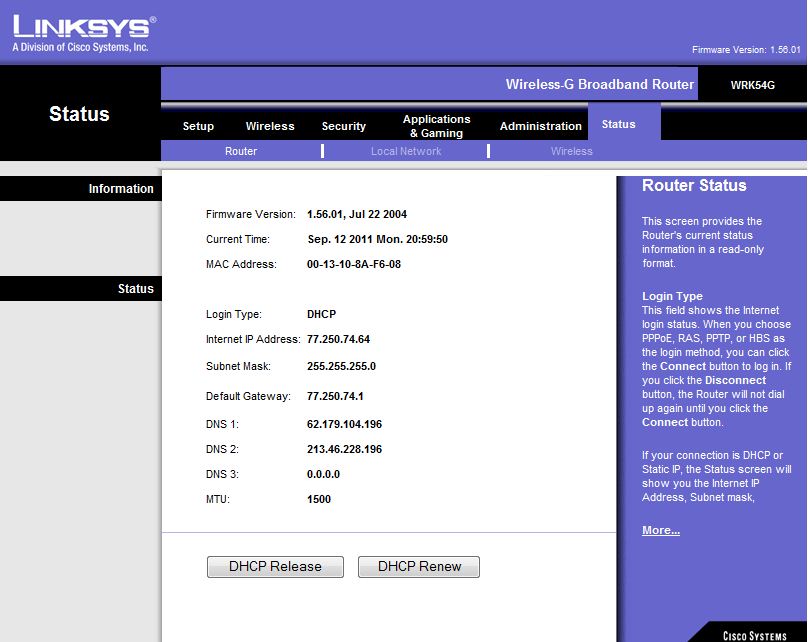Click the Information section header
808x642 pixels.
point(81,189)
